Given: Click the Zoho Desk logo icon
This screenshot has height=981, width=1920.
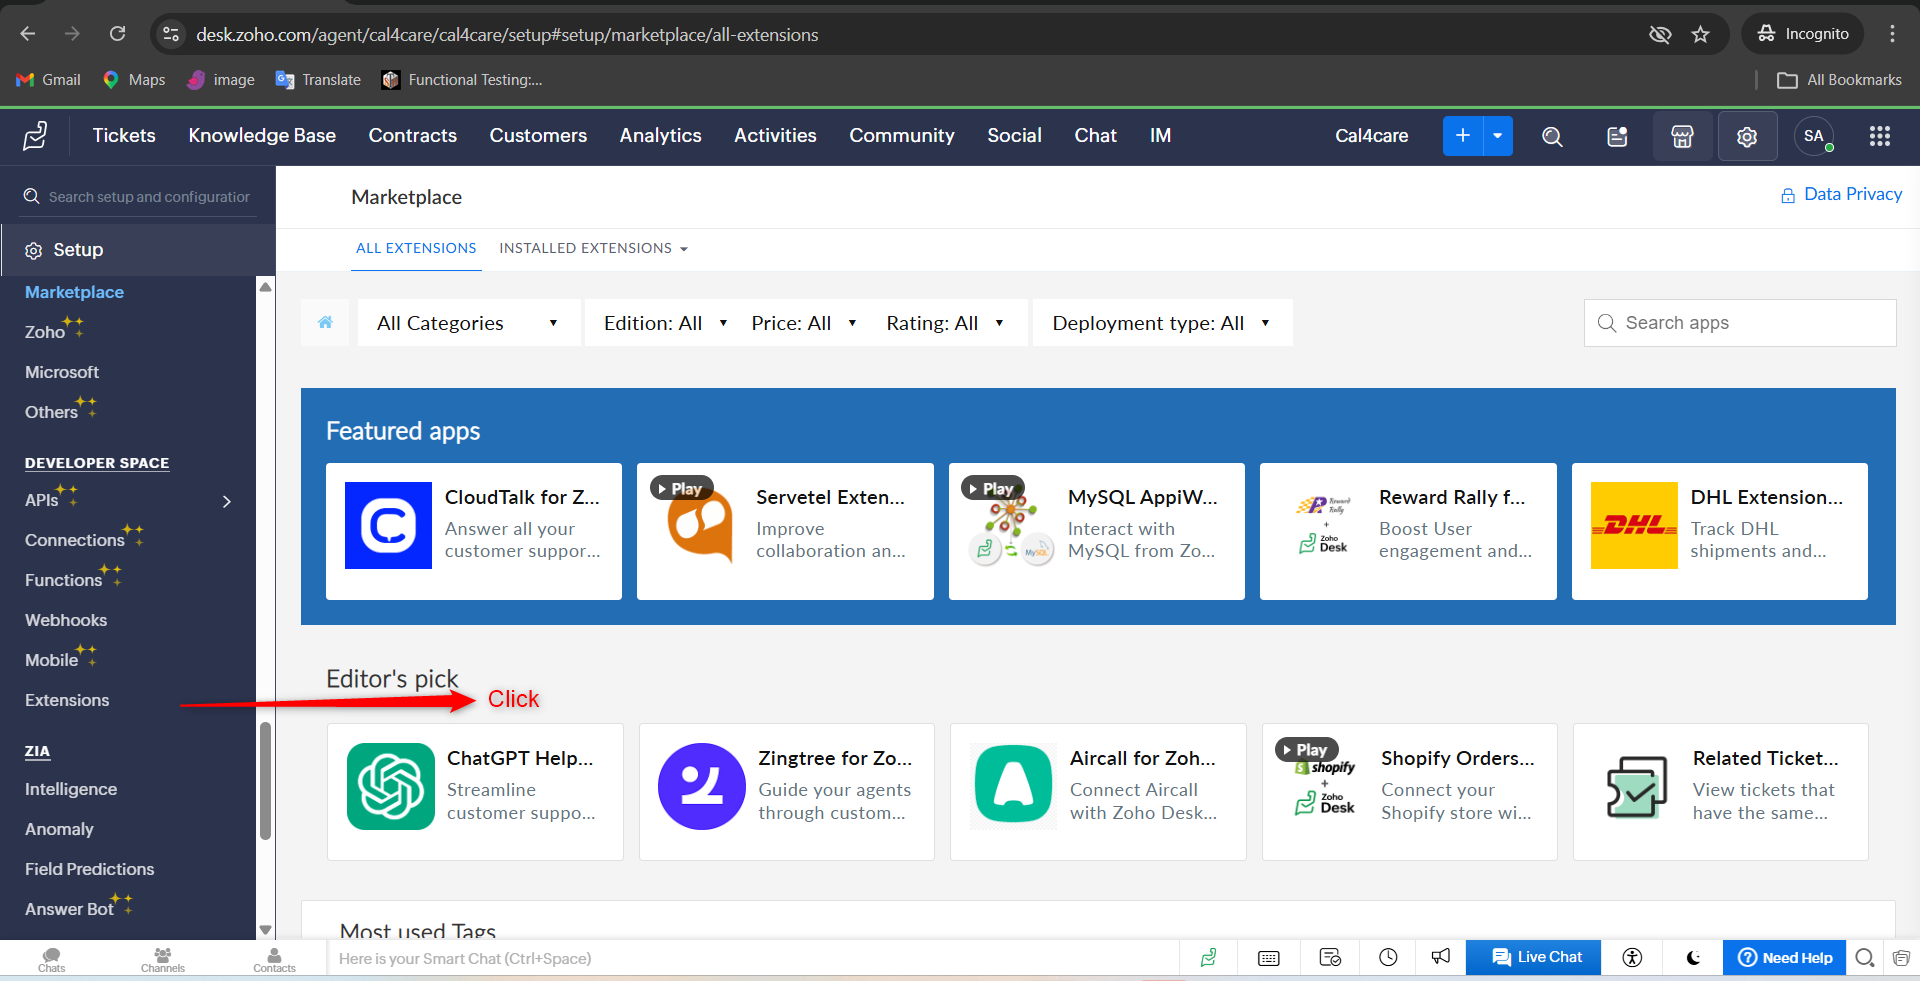Looking at the screenshot, I should click(35, 136).
